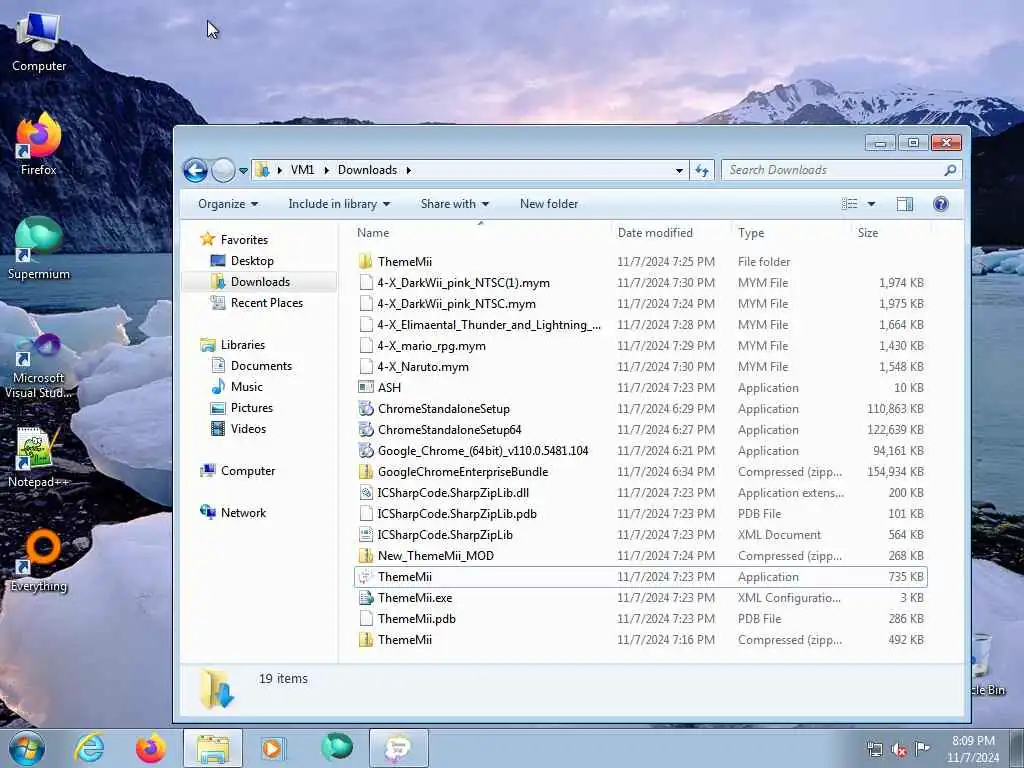1024x768 pixels.
Task: Select the GoogleChromeEnterpriseBundle zip icon
Action: tap(366, 472)
